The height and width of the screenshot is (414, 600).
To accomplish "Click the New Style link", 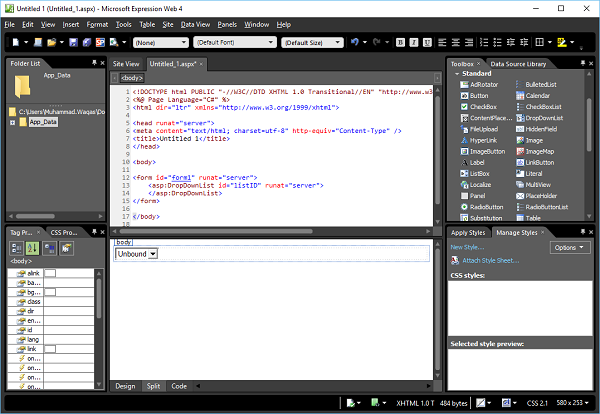I will (x=467, y=247).
